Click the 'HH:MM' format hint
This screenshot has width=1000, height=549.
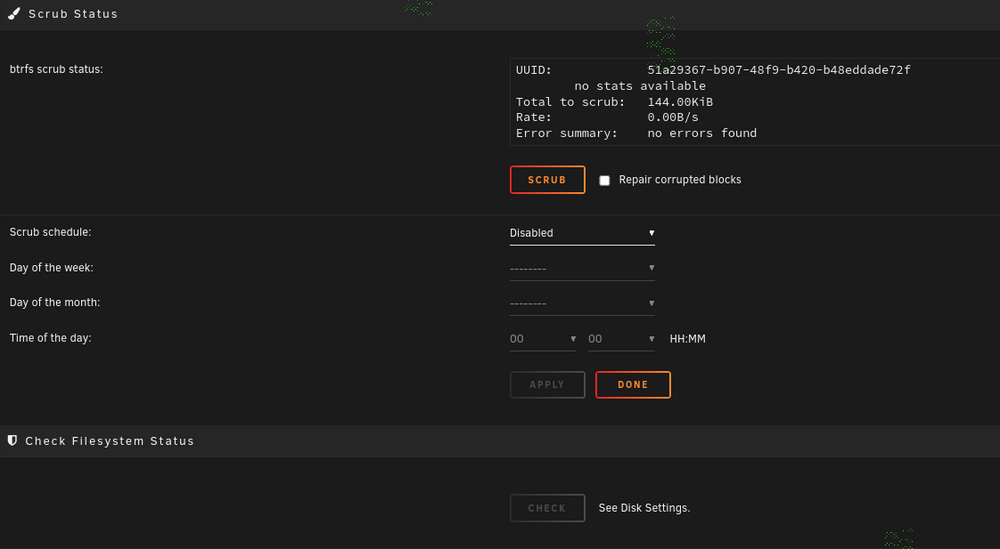[688, 339]
